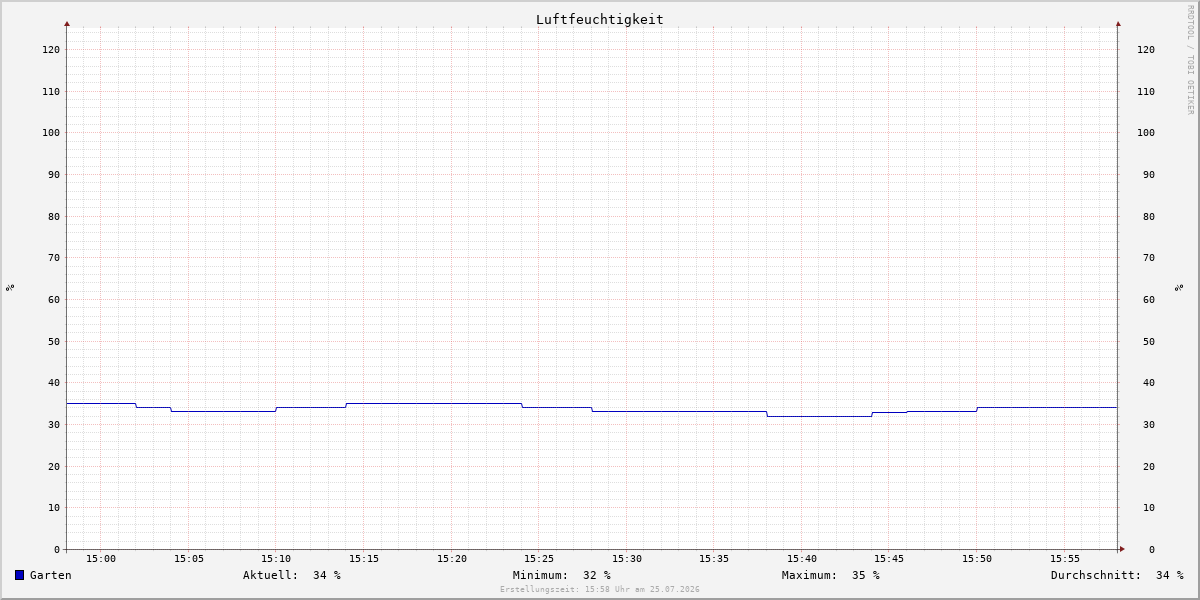Click the 15:15 time axis label
Viewport: 1200px width, 600px height.
pos(364,559)
